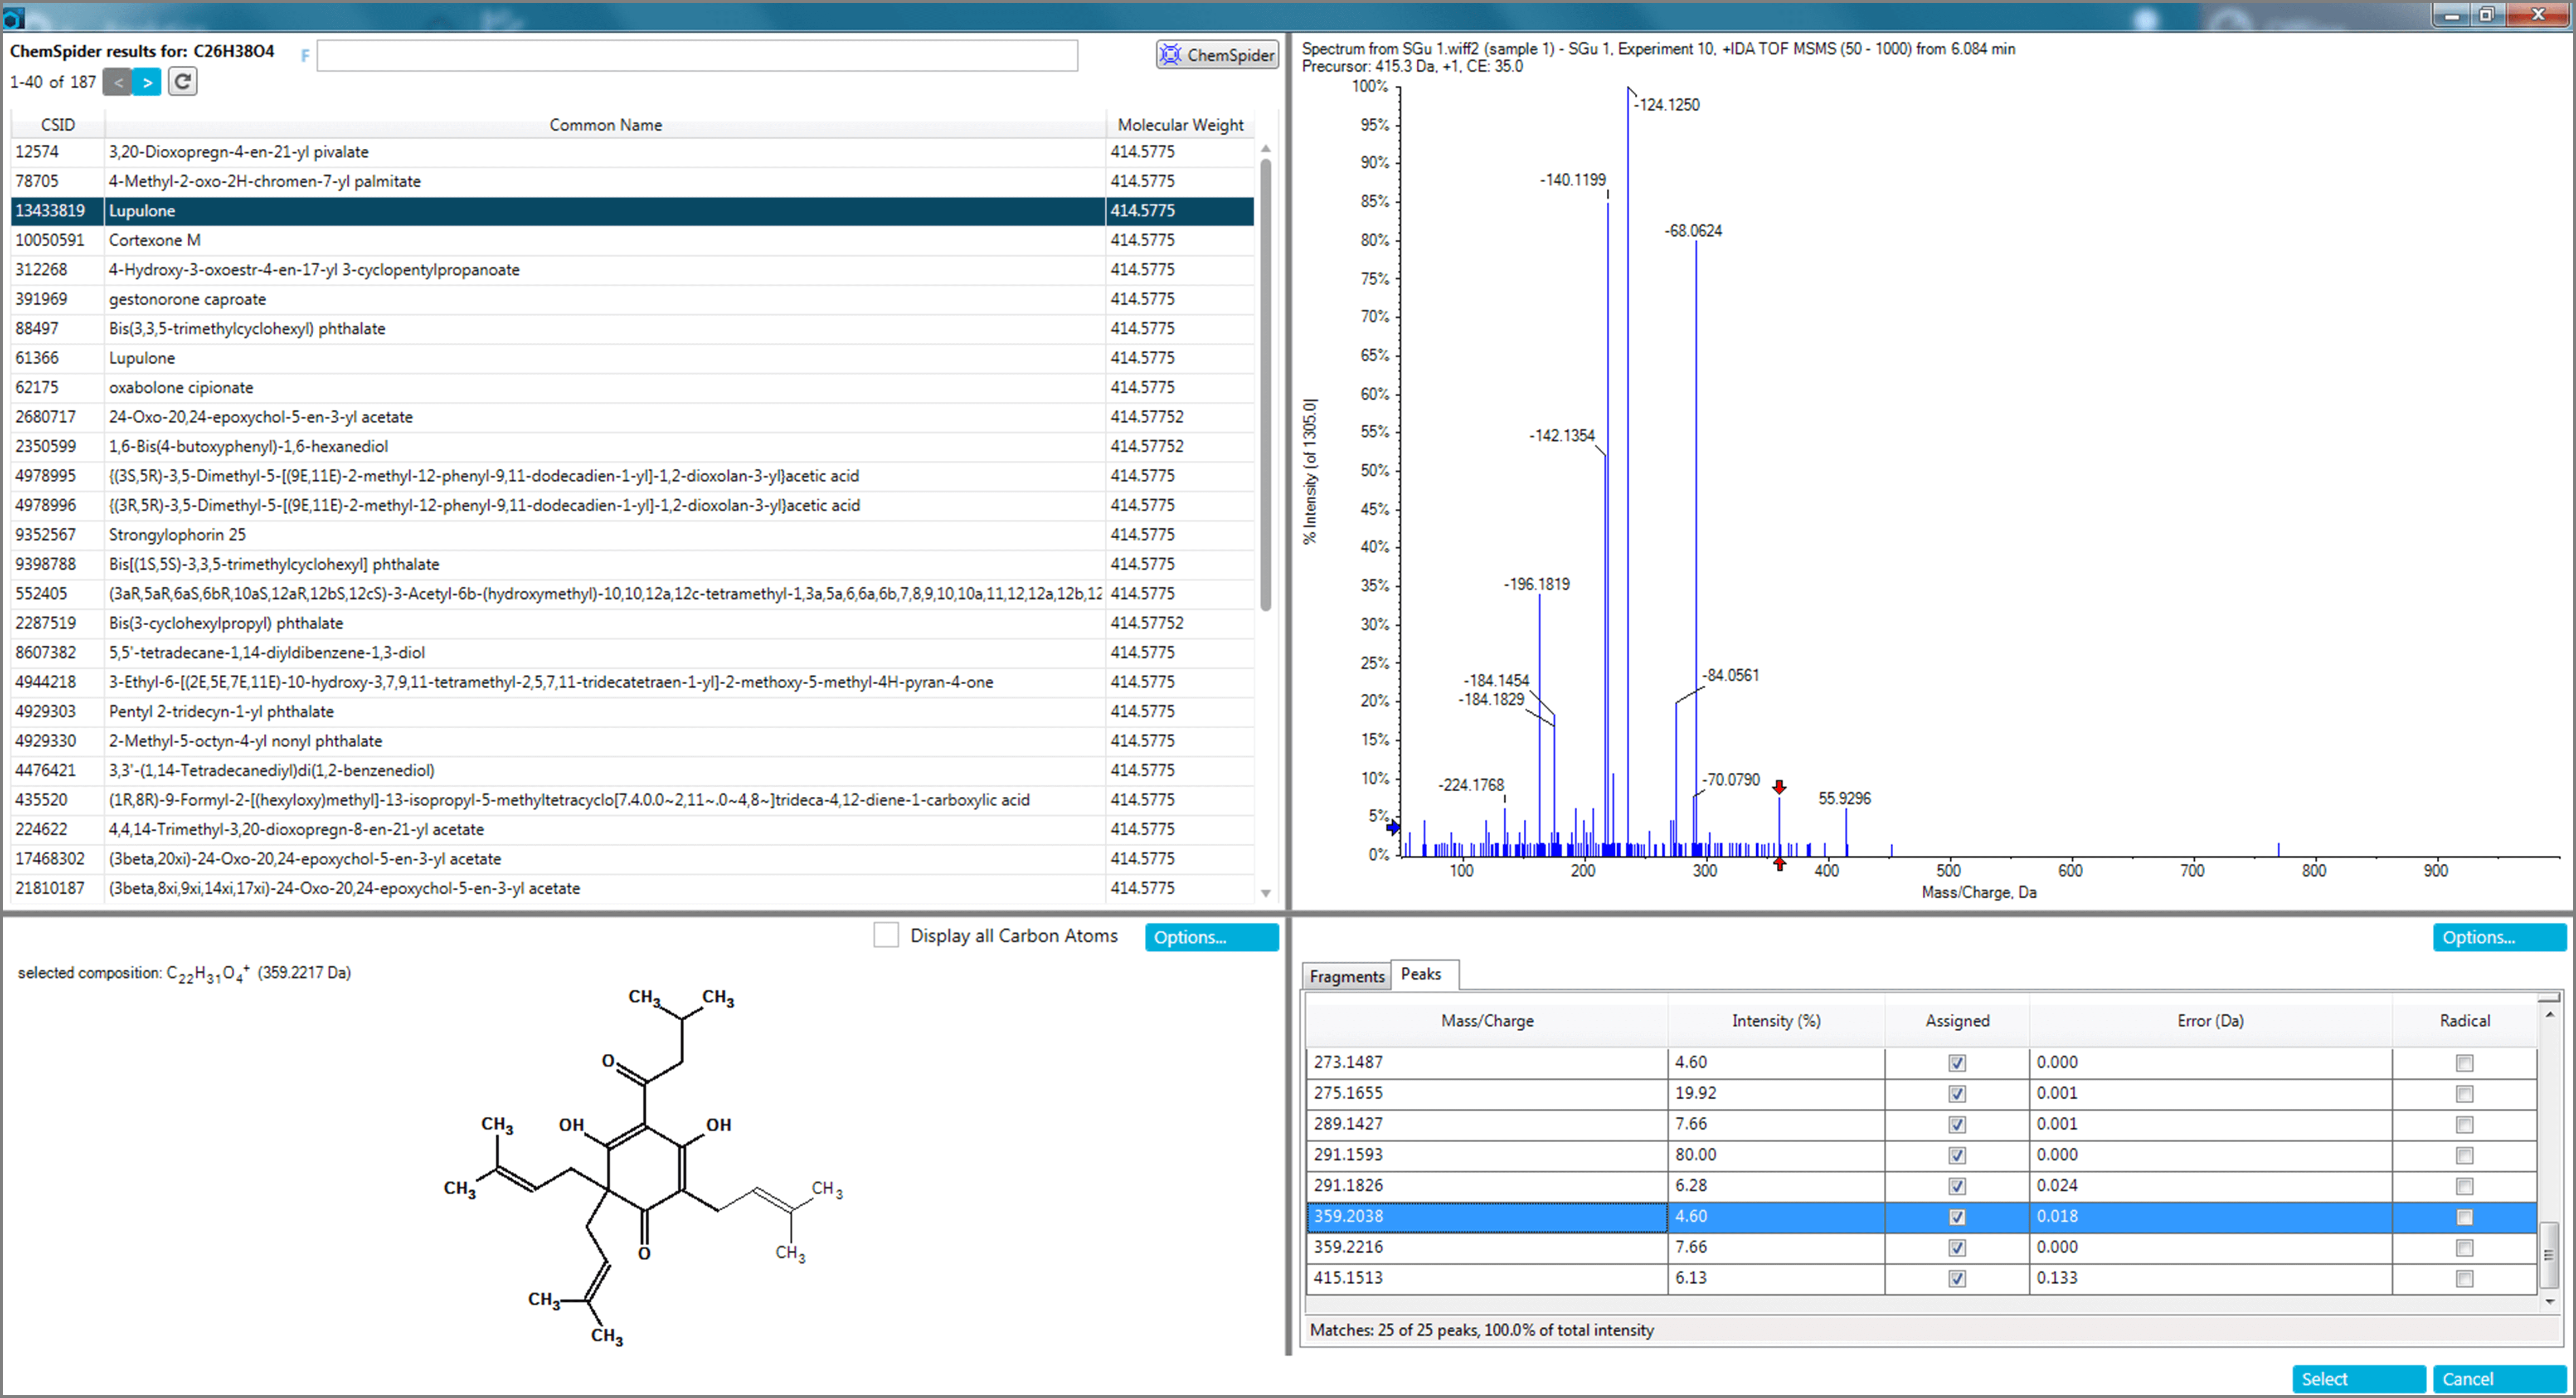Select peak row 415.1513
The height and width of the screenshot is (1398, 2576).
1921,1279
